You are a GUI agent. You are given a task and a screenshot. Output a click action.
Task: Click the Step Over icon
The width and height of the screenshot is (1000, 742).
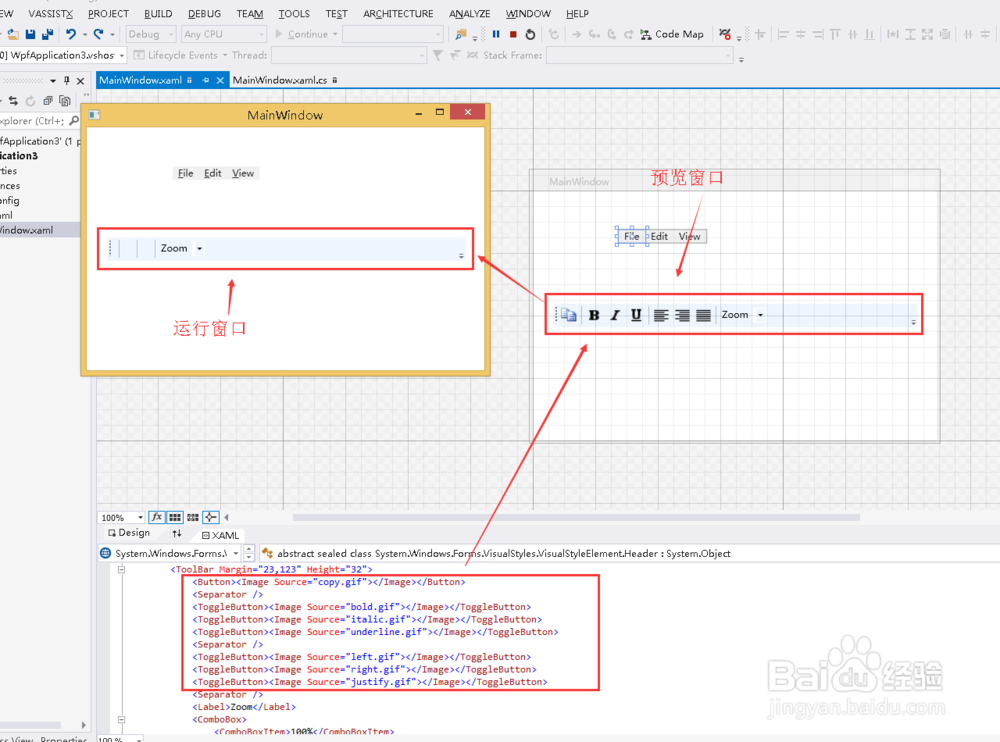pos(612,34)
